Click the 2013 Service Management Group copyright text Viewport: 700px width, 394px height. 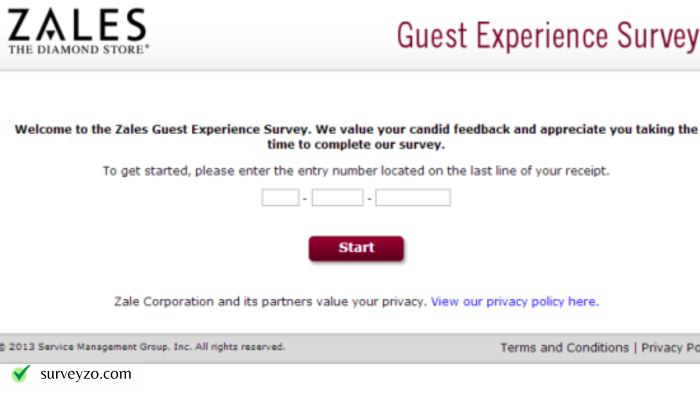142,347
